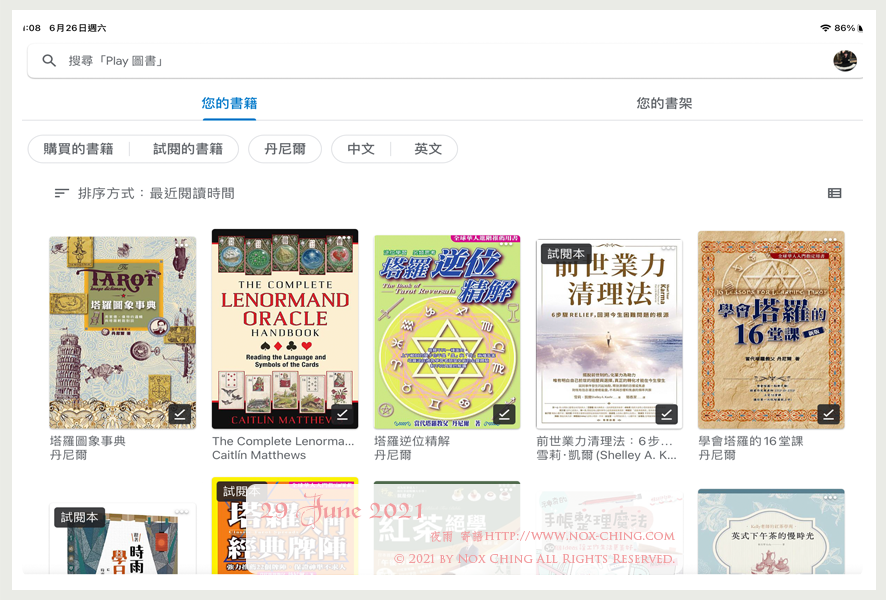Tap downloaded checkmark on 學會塔羅的16堂課 cover
The height and width of the screenshot is (600, 886).
[x=828, y=414]
